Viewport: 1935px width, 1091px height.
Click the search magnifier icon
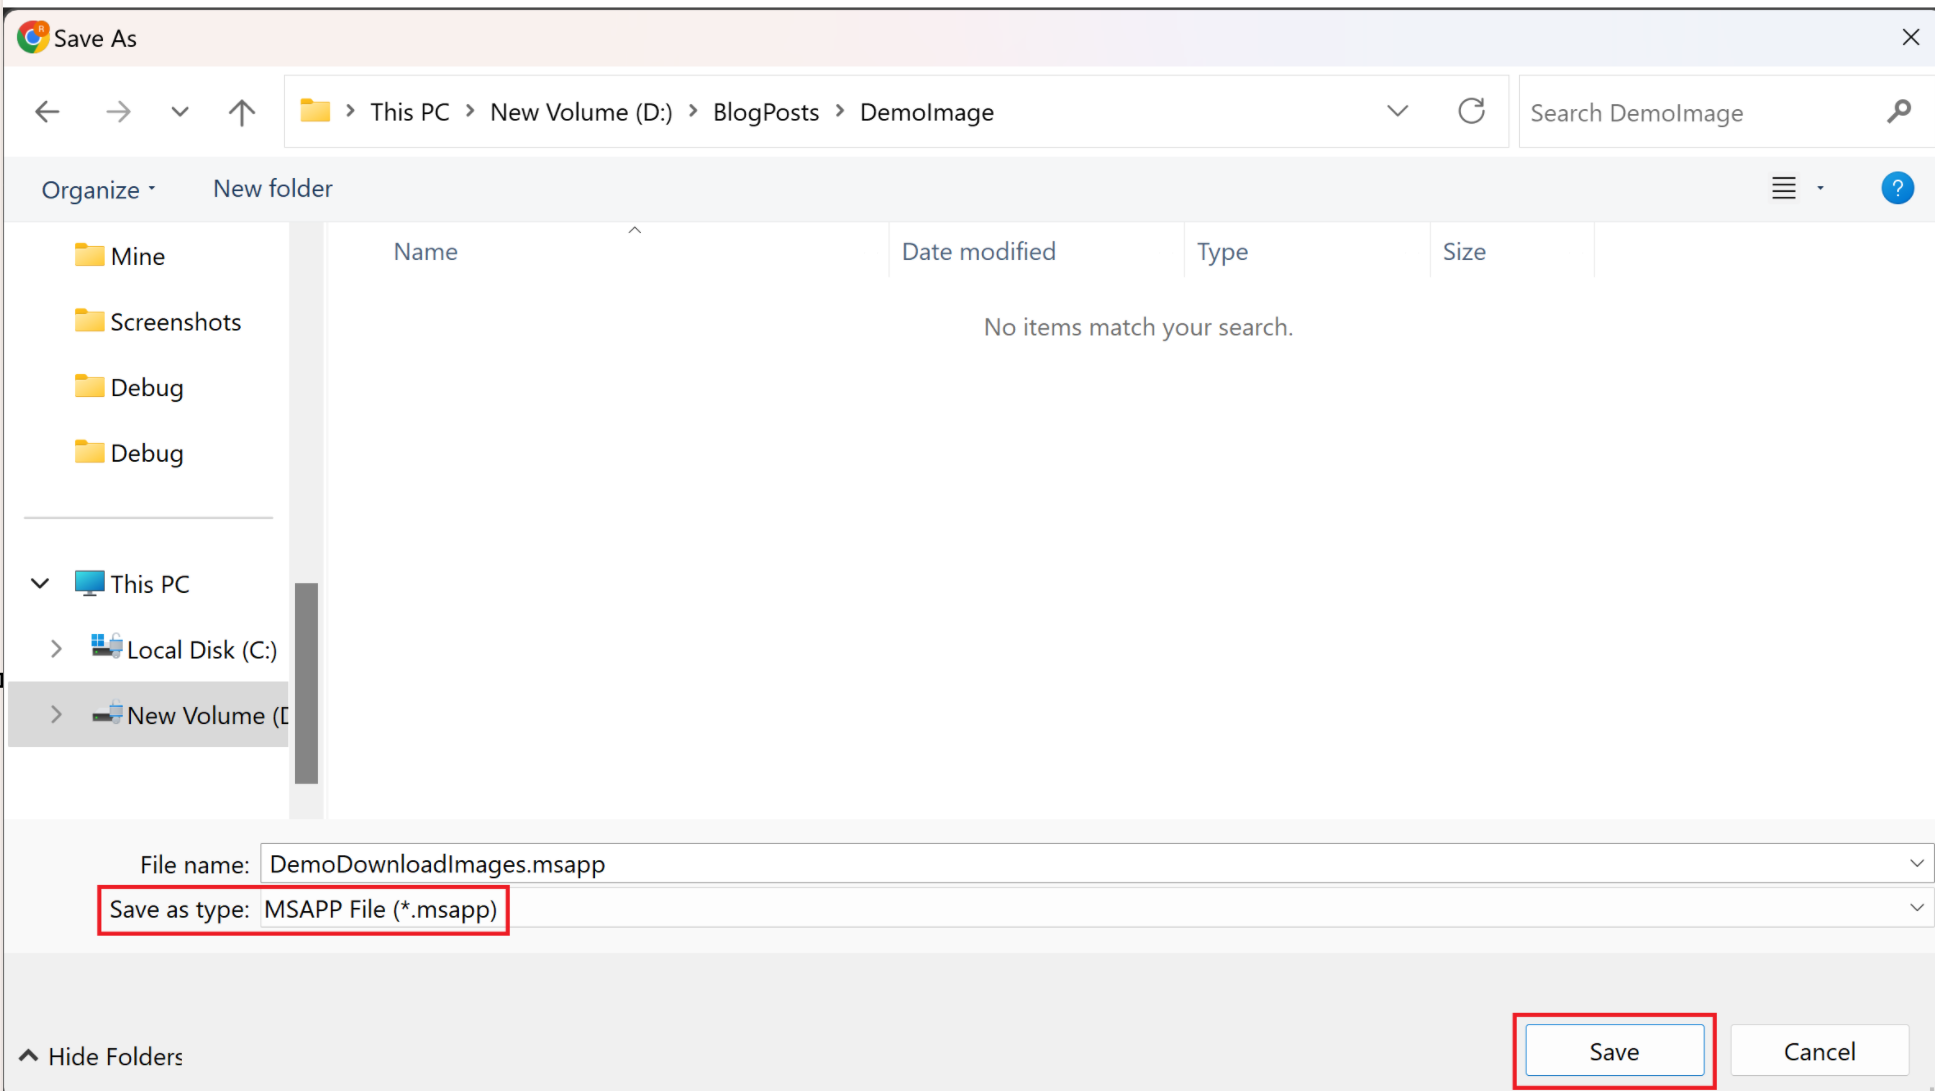(1898, 112)
